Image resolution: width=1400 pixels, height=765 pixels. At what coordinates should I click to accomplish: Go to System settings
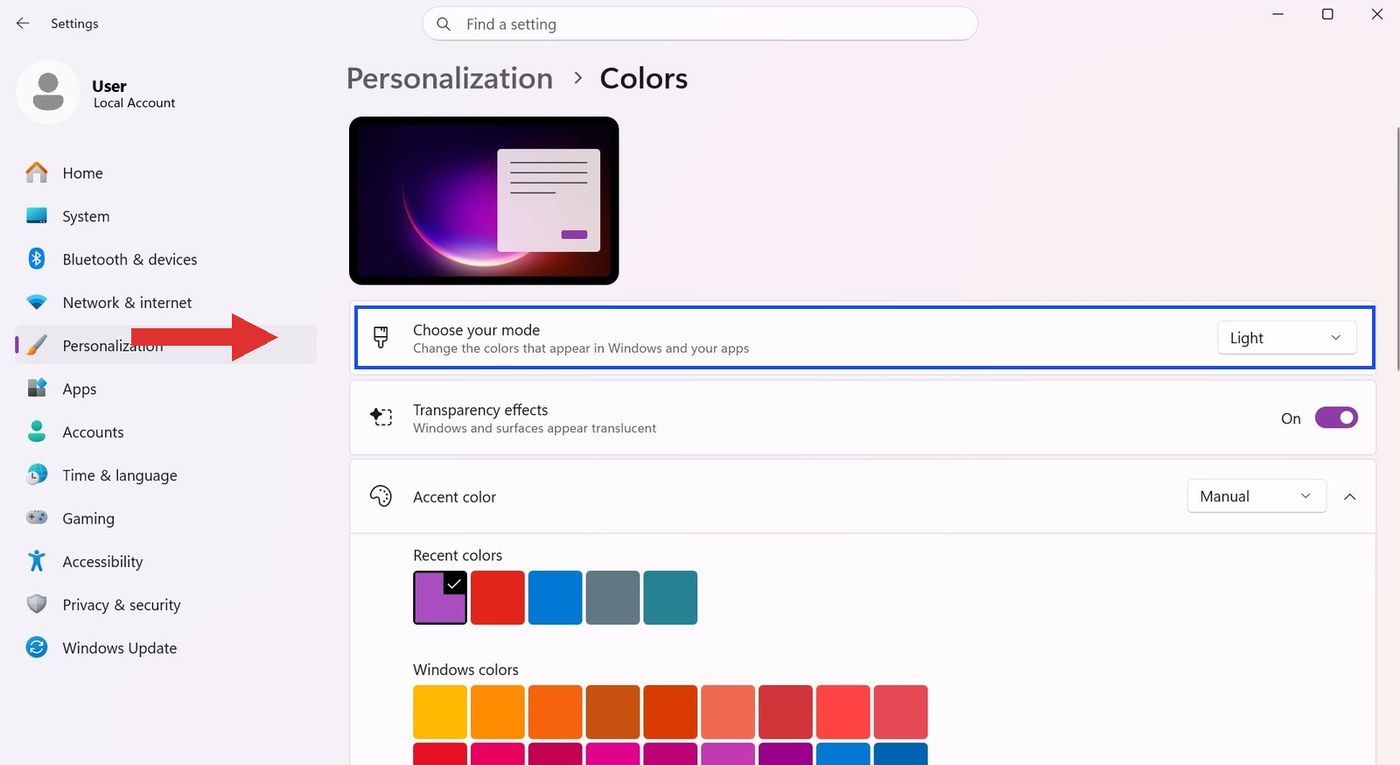pyautogui.click(x=166, y=216)
